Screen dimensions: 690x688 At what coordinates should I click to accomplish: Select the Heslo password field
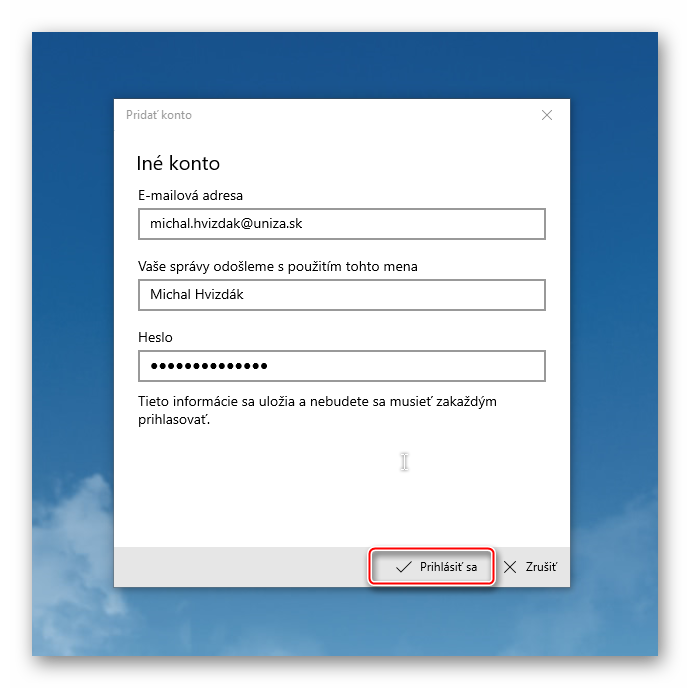coord(341,366)
